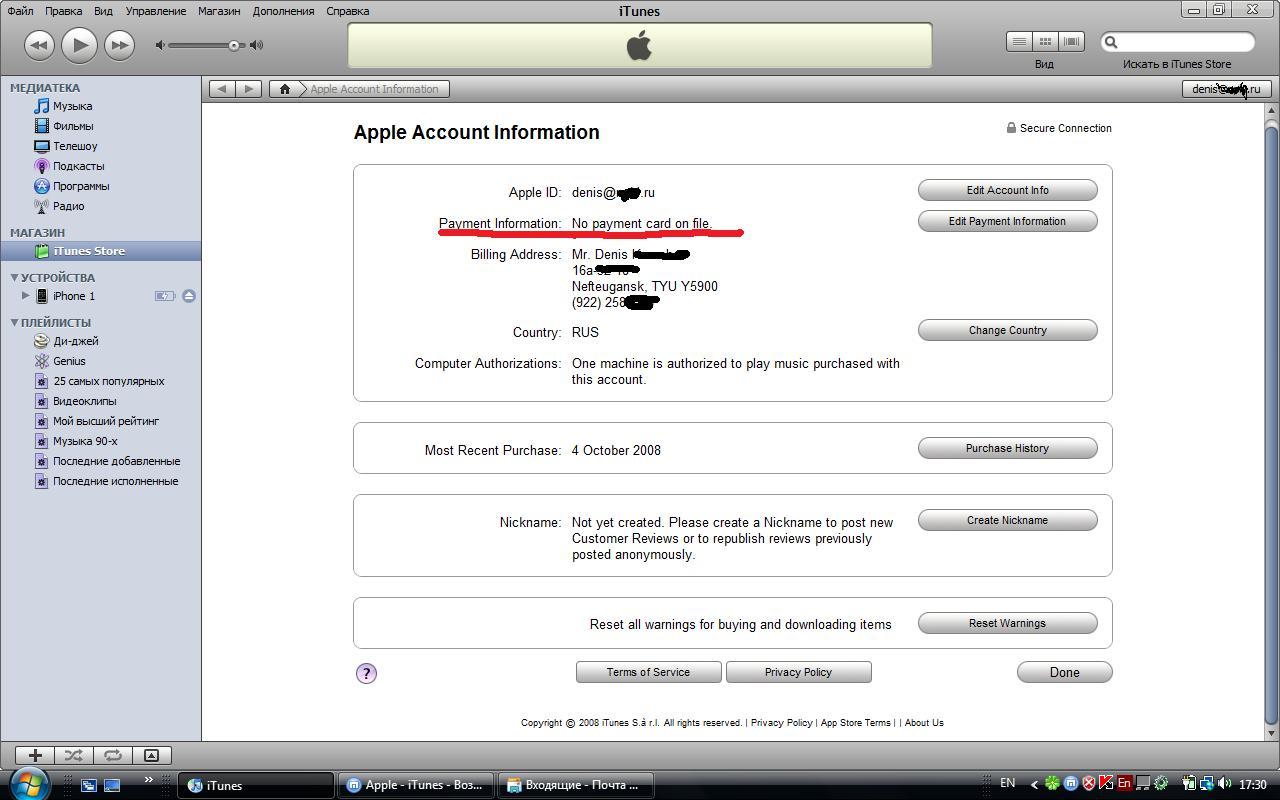Open help with the question mark icon
Image resolution: width=1280 pixels, height=800 pixels.
pyautogui.click(x=366, y=673)
